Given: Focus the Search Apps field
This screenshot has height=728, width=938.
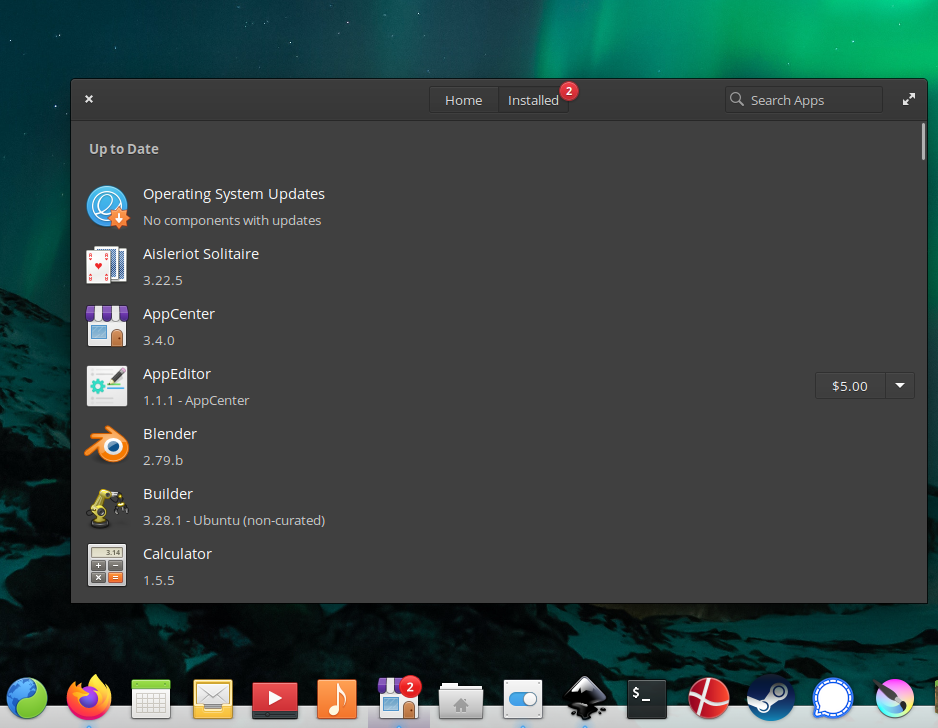Looking at the screenshot, I should pos(803,100).
